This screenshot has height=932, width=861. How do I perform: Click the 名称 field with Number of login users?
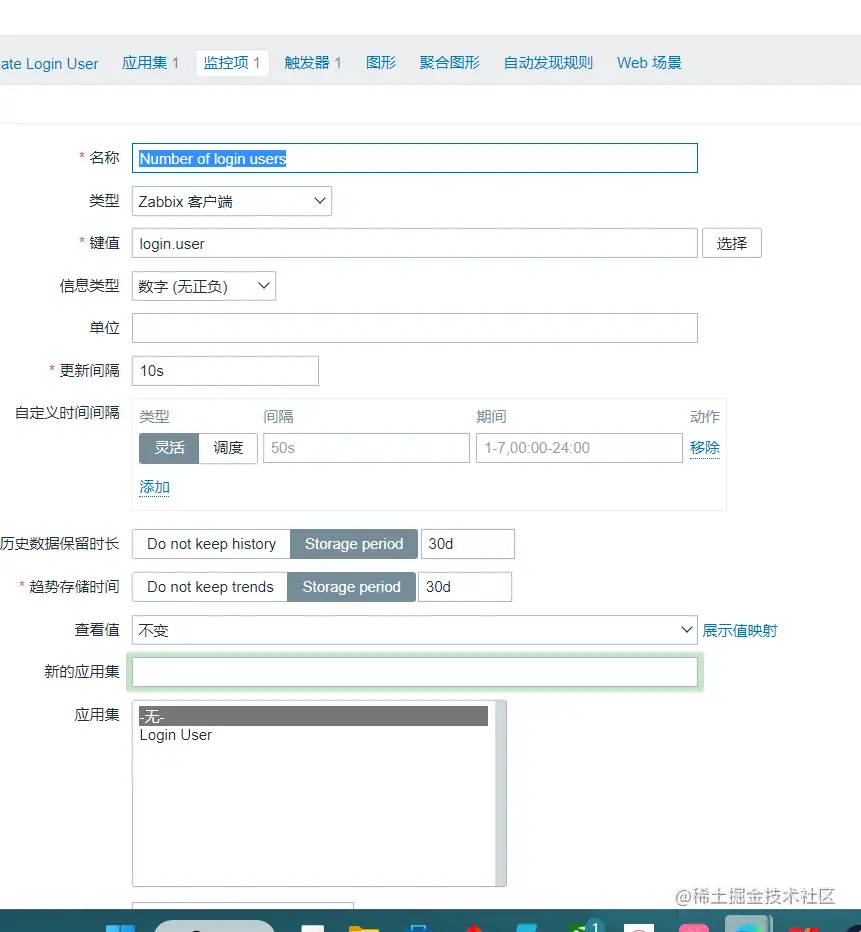pyautogui.click(x=415, y=158)
